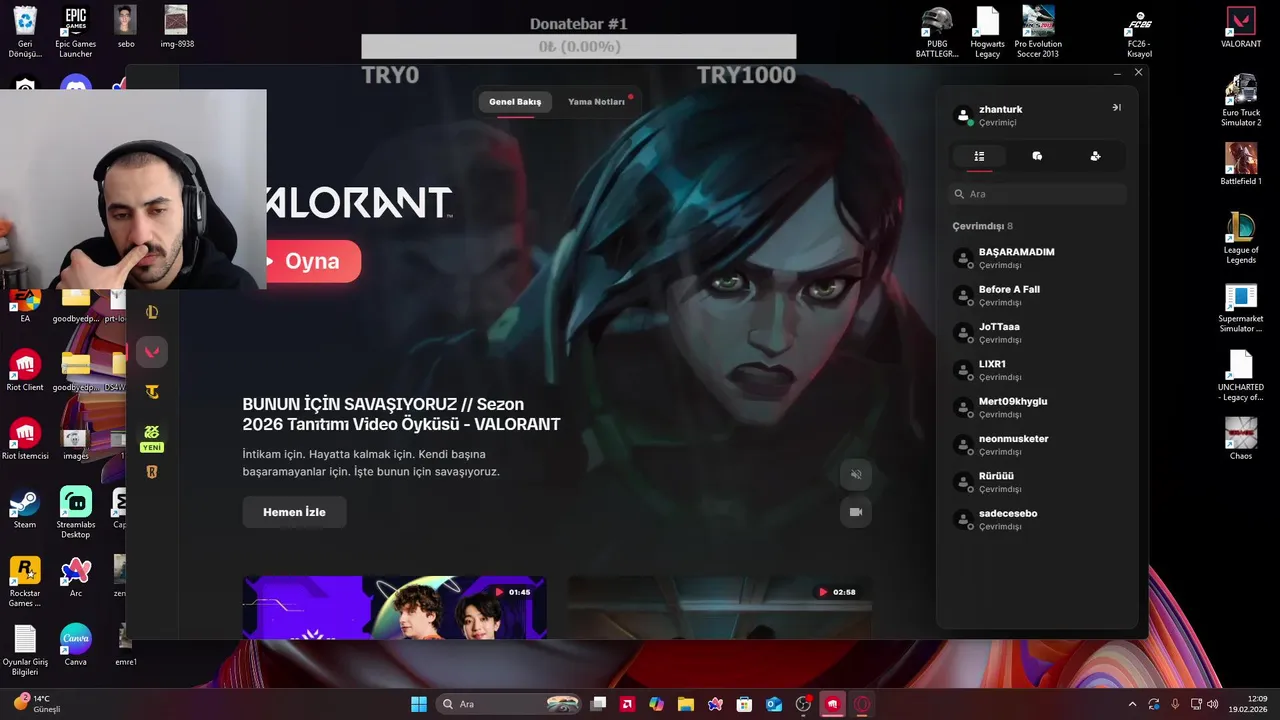Screen dimensions: 1280x720
Task: Unmute the trailer video sound
Action: pyautogui.click(x=855, y=474)
